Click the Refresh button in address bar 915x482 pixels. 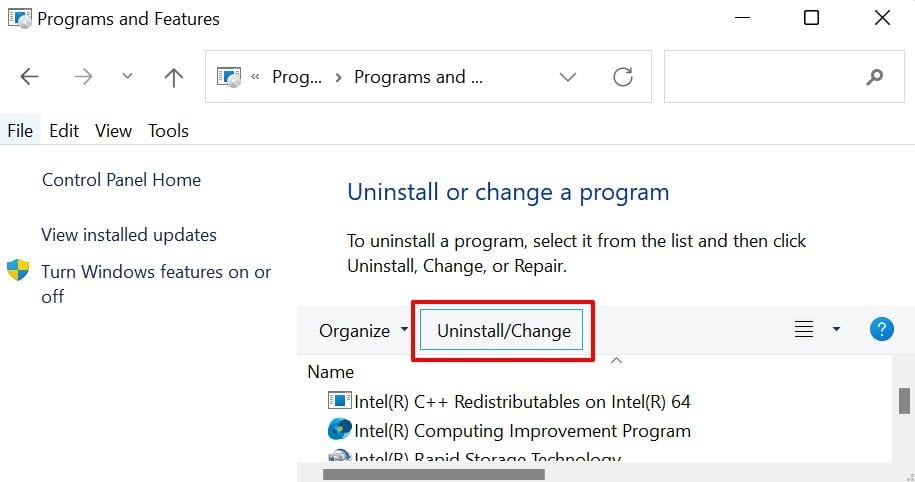point(623,77)
